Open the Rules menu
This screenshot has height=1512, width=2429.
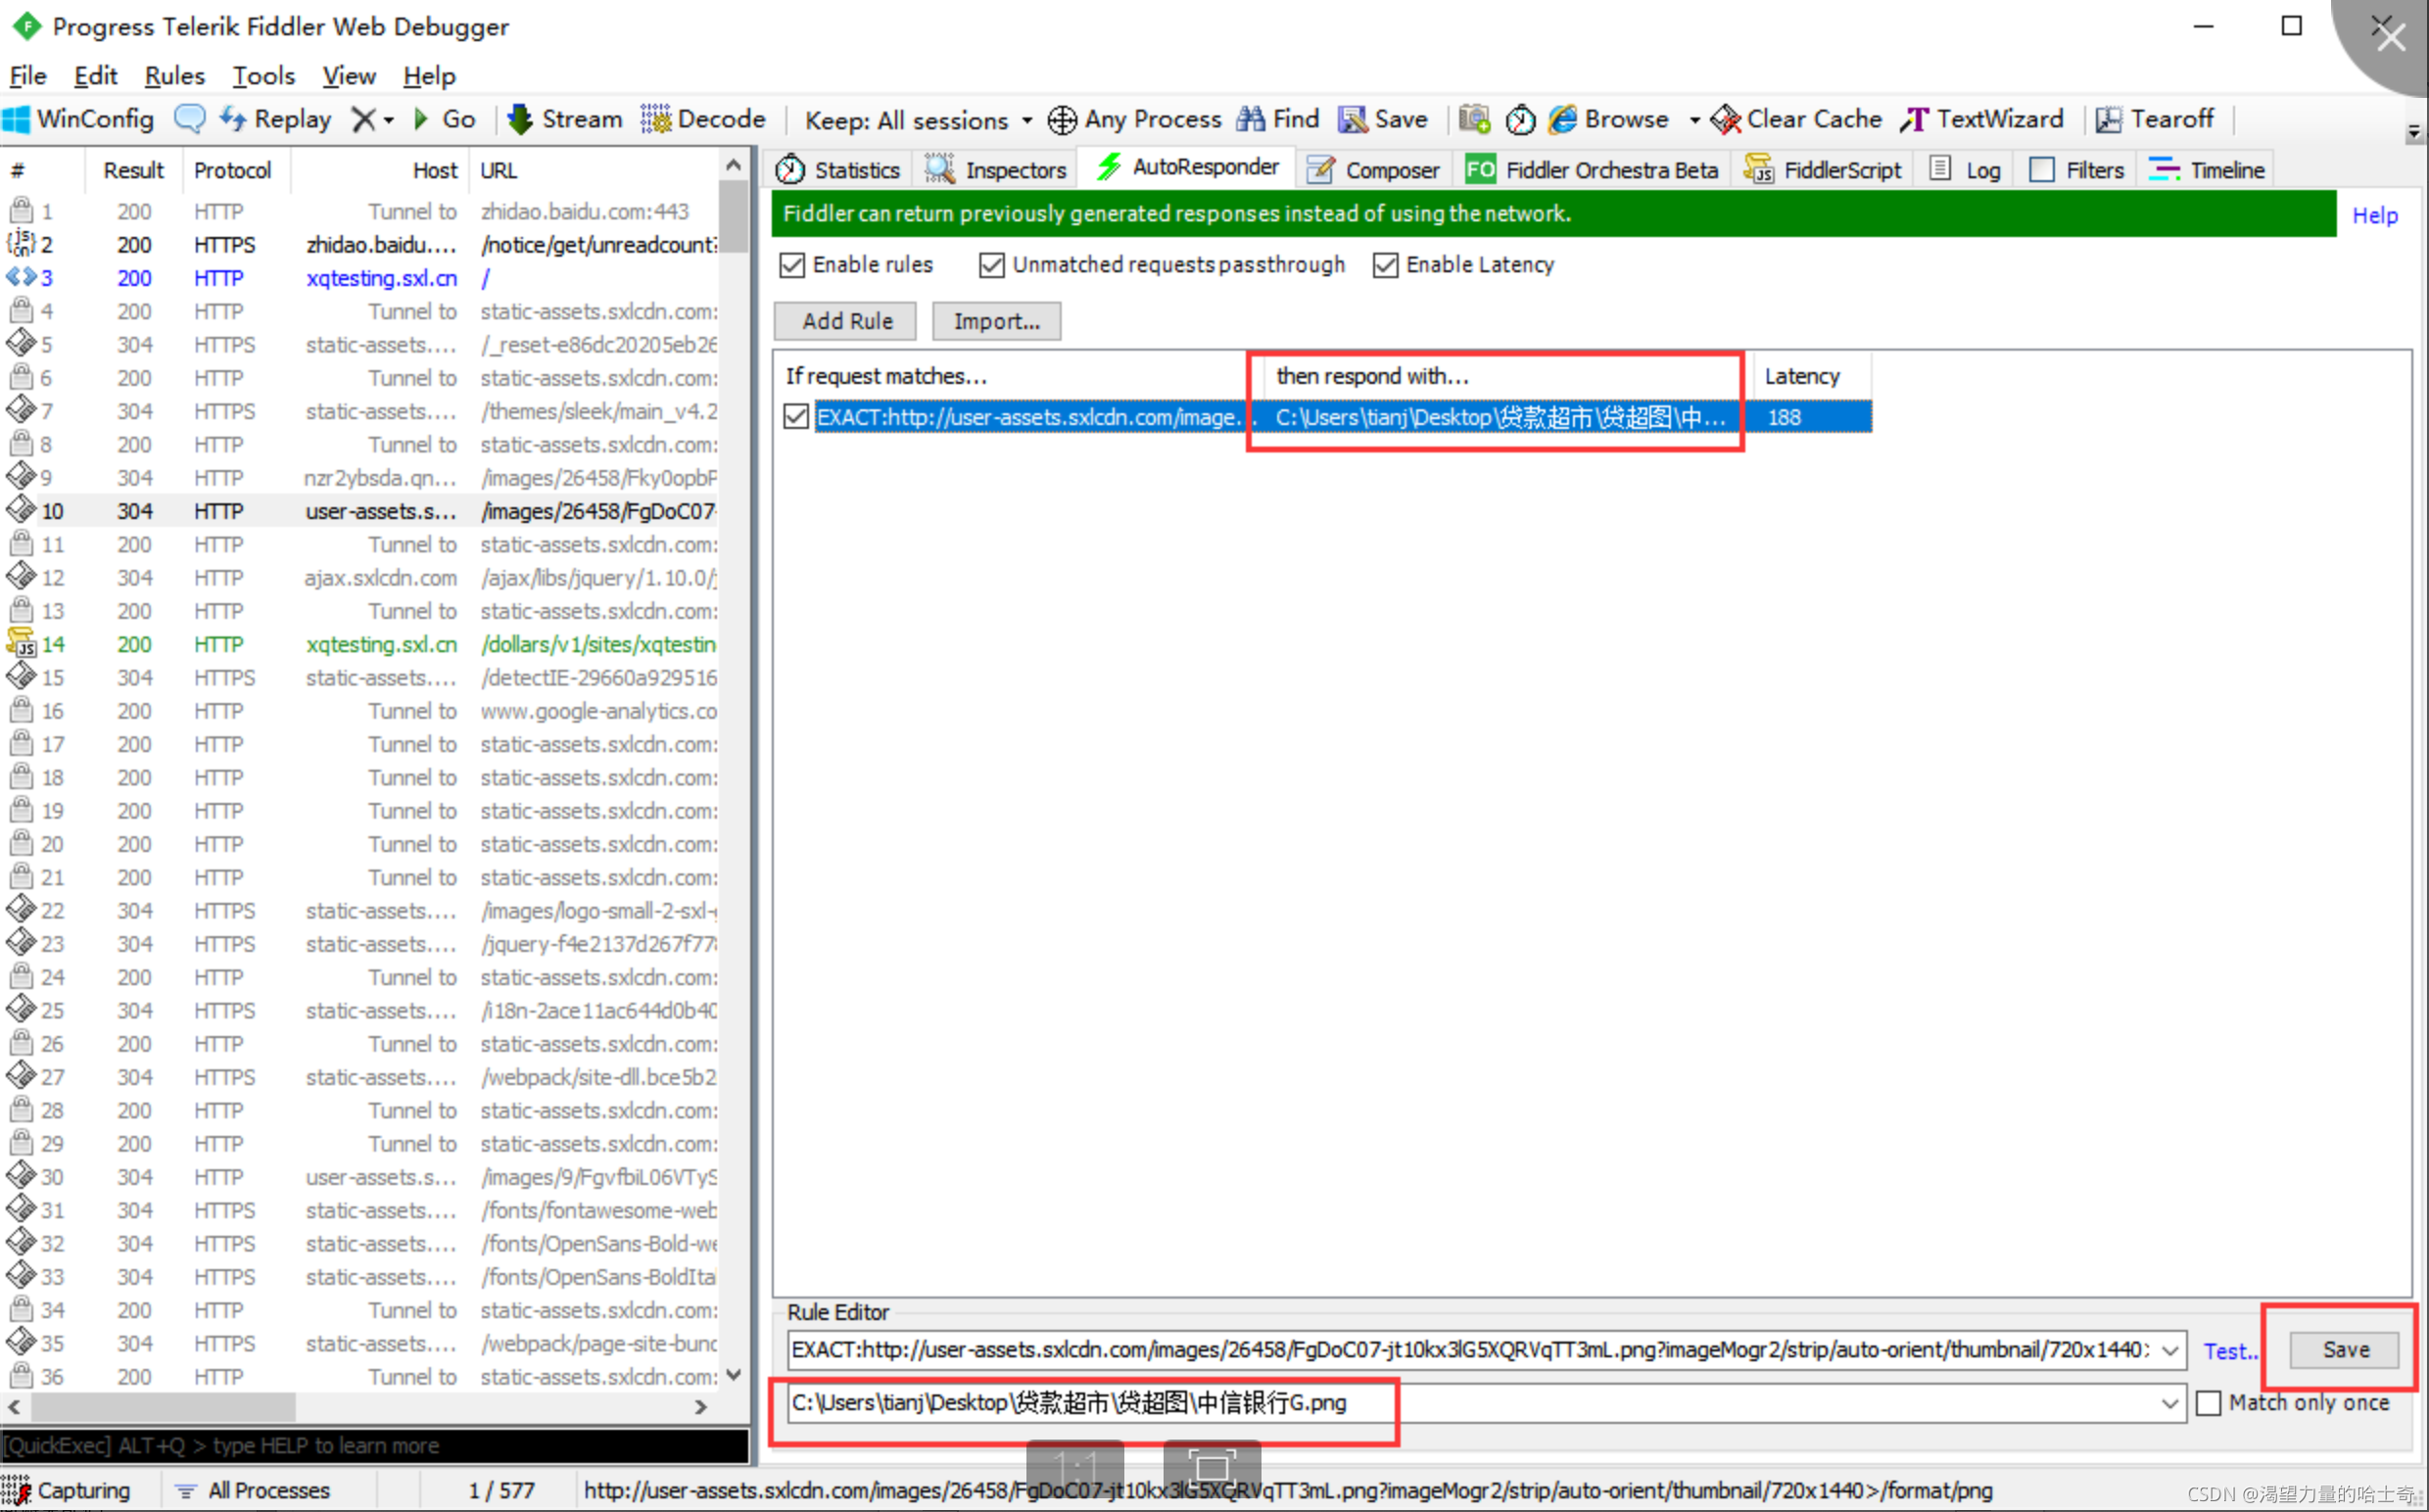point(174,74)
